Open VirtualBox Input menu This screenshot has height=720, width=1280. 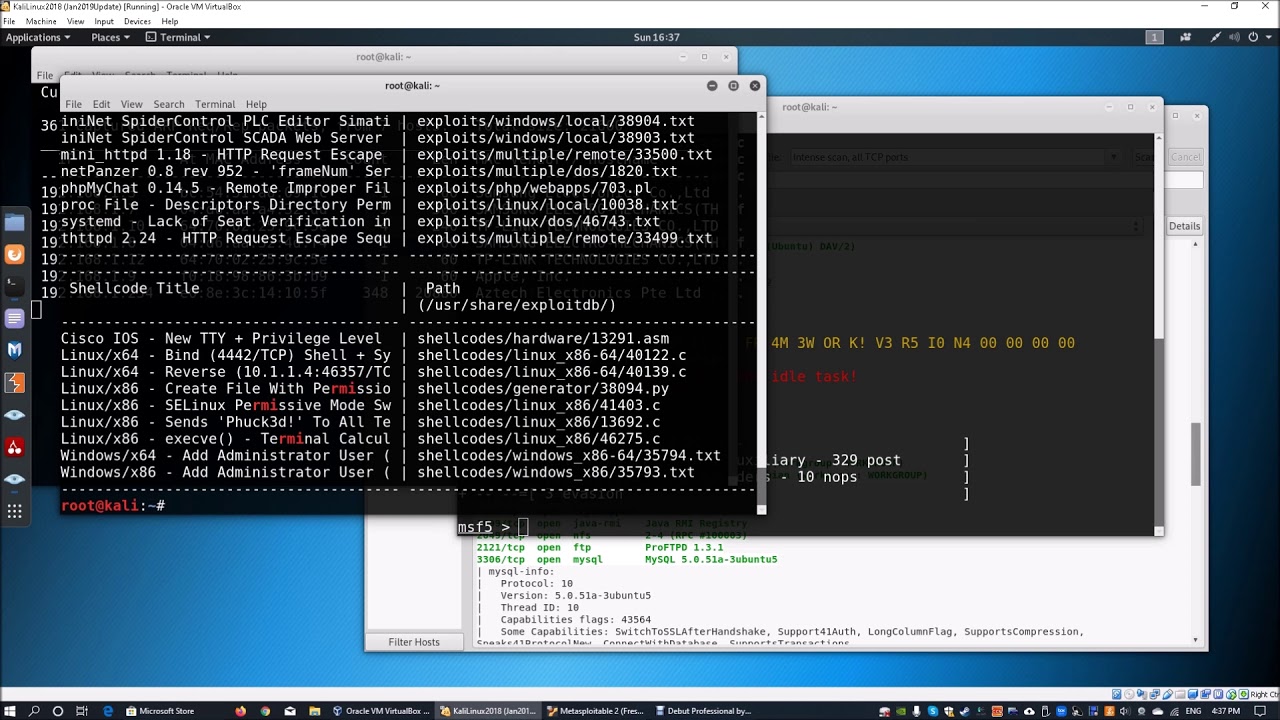(x=104, y=21)
